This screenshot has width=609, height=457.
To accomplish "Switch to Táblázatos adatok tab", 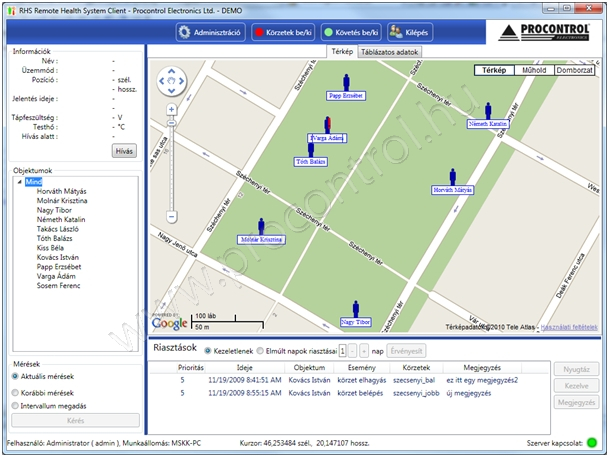I will coord(389,52).
